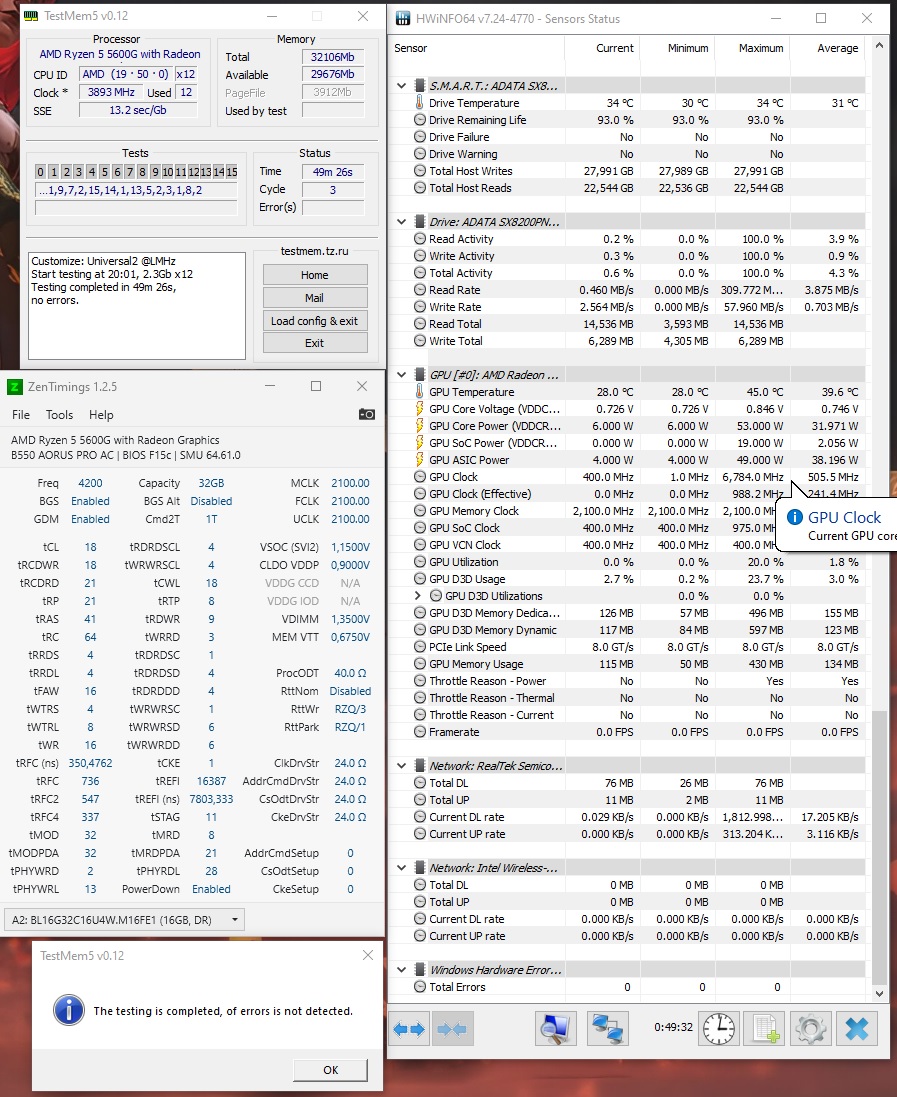Viewport: 897px width, 1097px height.
Task: Click circle icon beside Framerate
Action: [420, 732]
